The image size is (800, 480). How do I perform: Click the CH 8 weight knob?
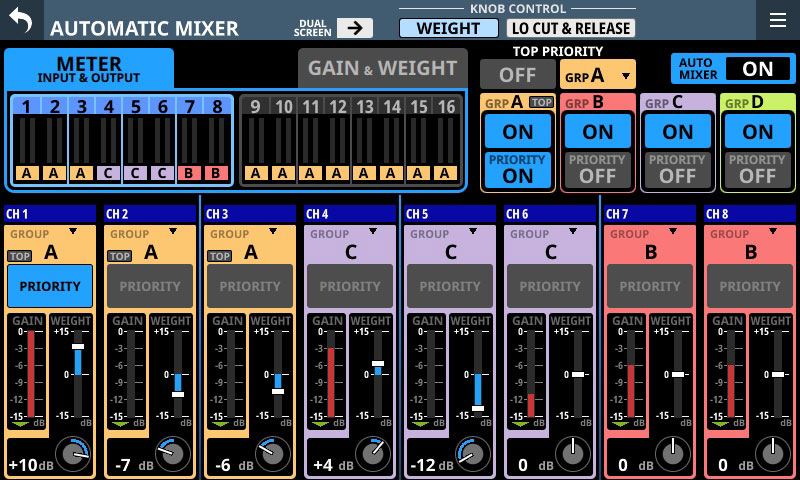tap(772, 455)
